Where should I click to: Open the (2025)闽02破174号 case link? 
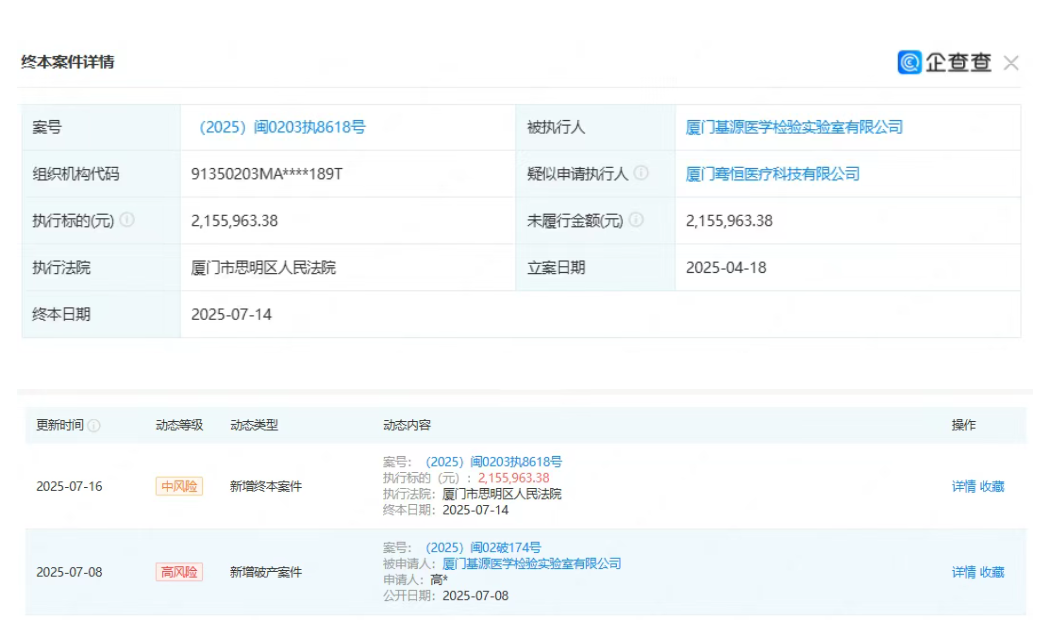click(x=483, y=548)
